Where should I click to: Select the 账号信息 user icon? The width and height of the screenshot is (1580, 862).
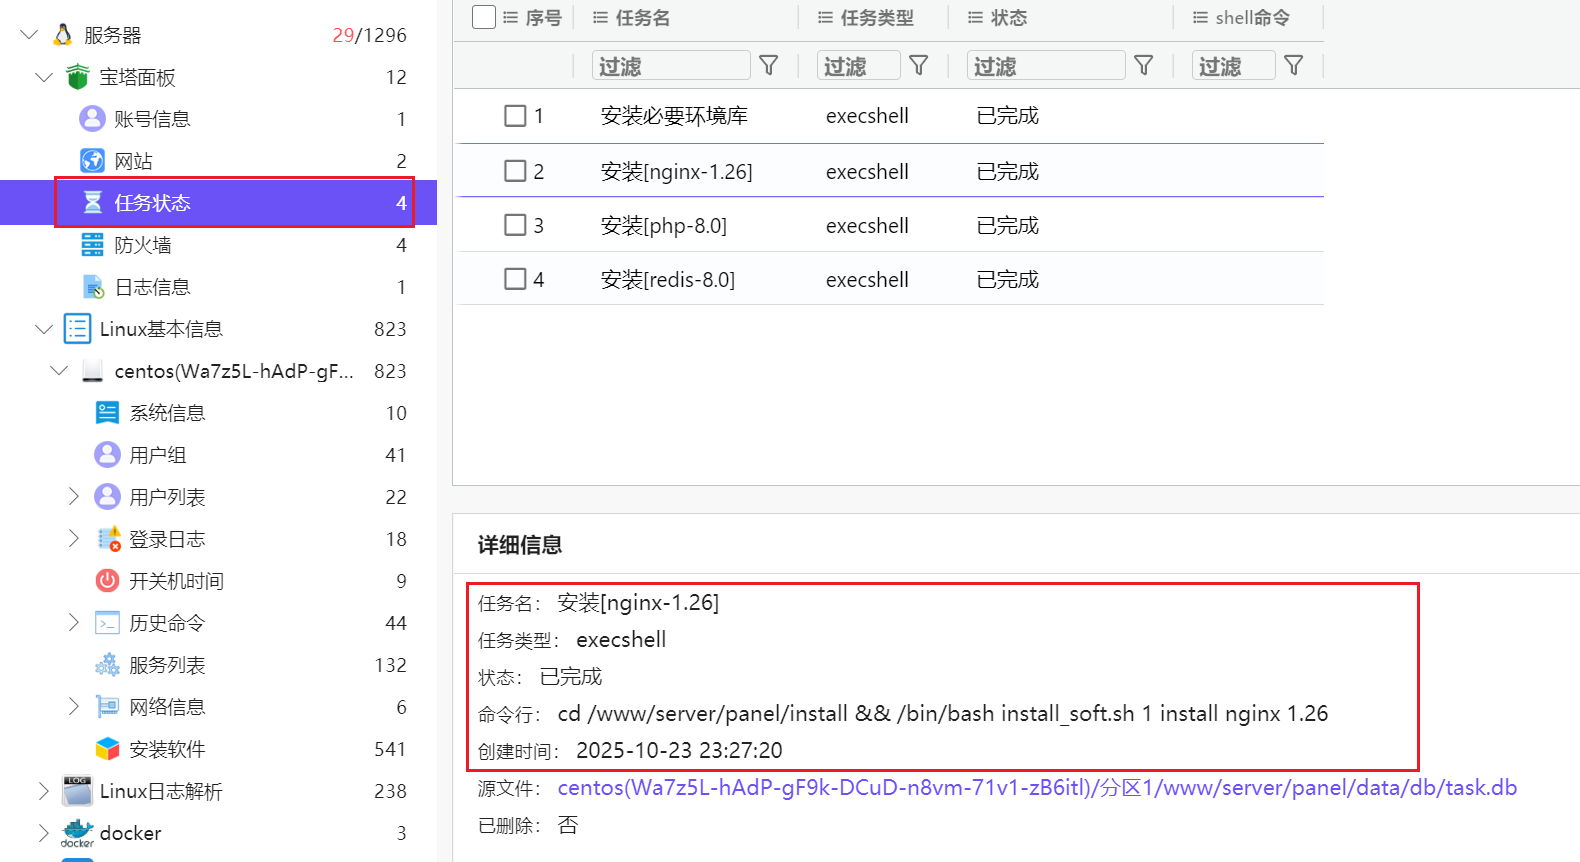point(92,119)
